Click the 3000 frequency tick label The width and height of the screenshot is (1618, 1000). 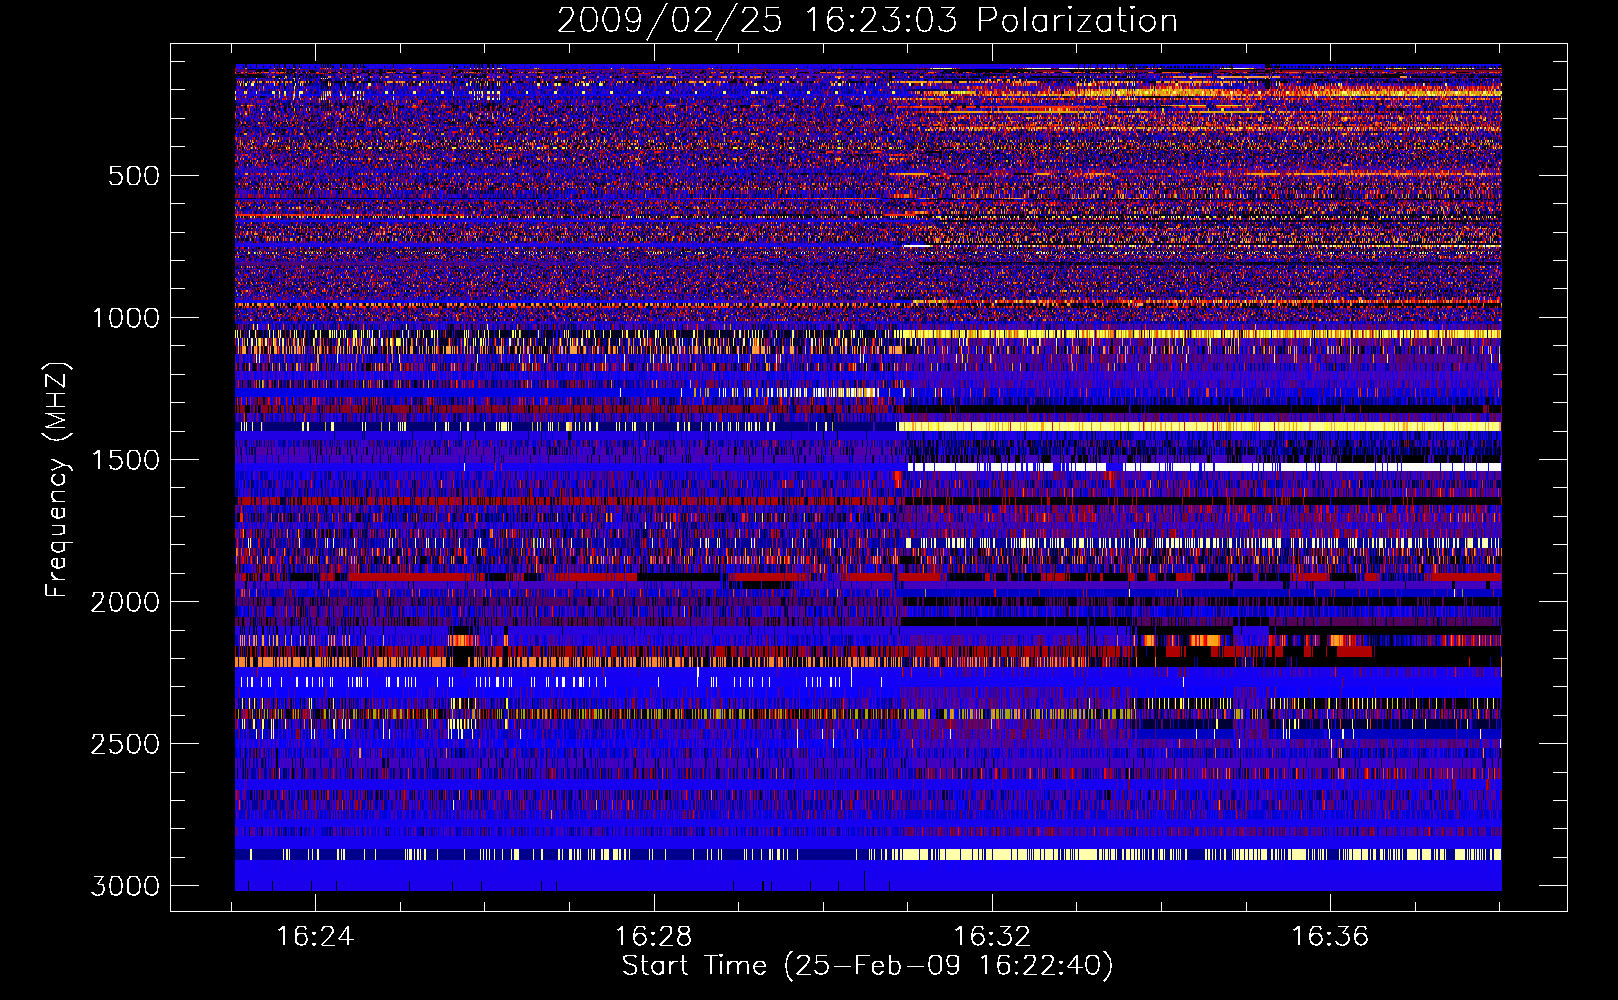click(x=125, y=886)
